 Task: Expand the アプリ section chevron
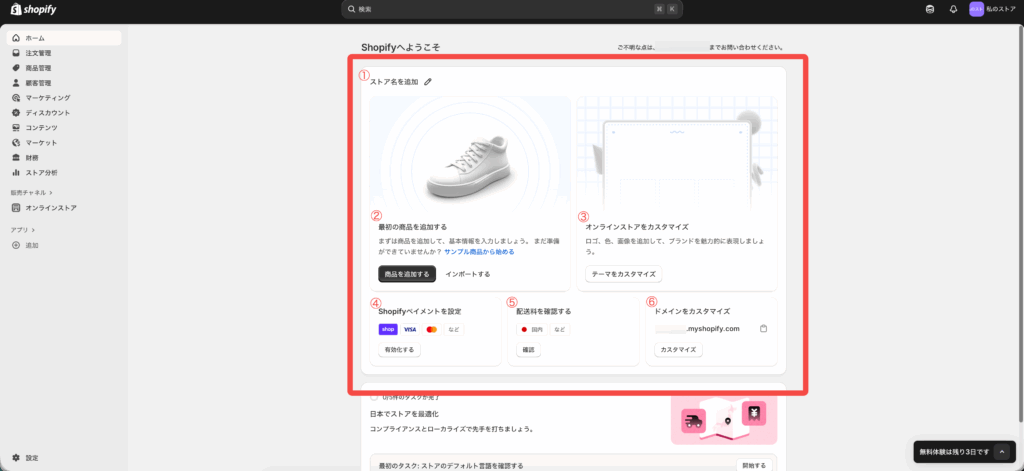coord(33,230)
